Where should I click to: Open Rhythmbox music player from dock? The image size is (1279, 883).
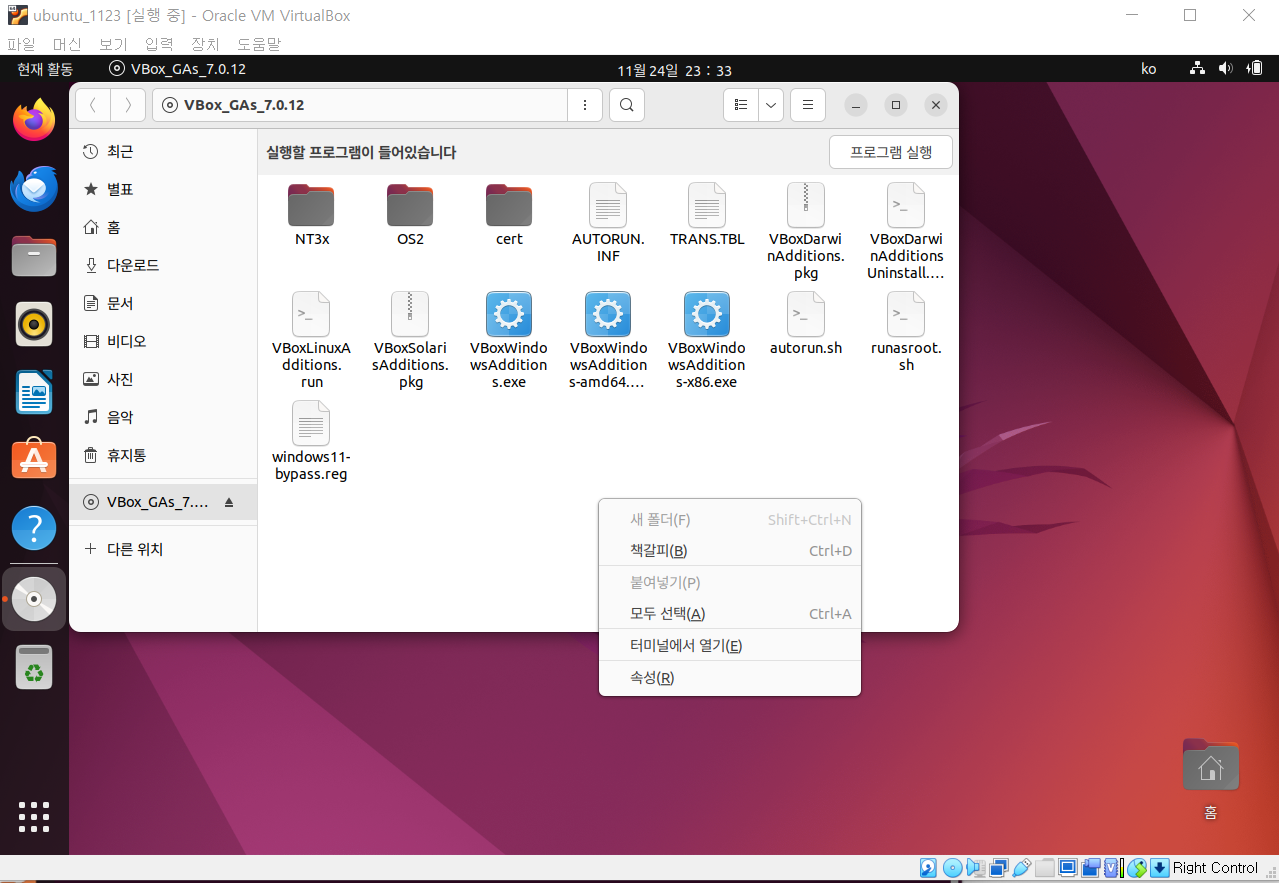34,324
